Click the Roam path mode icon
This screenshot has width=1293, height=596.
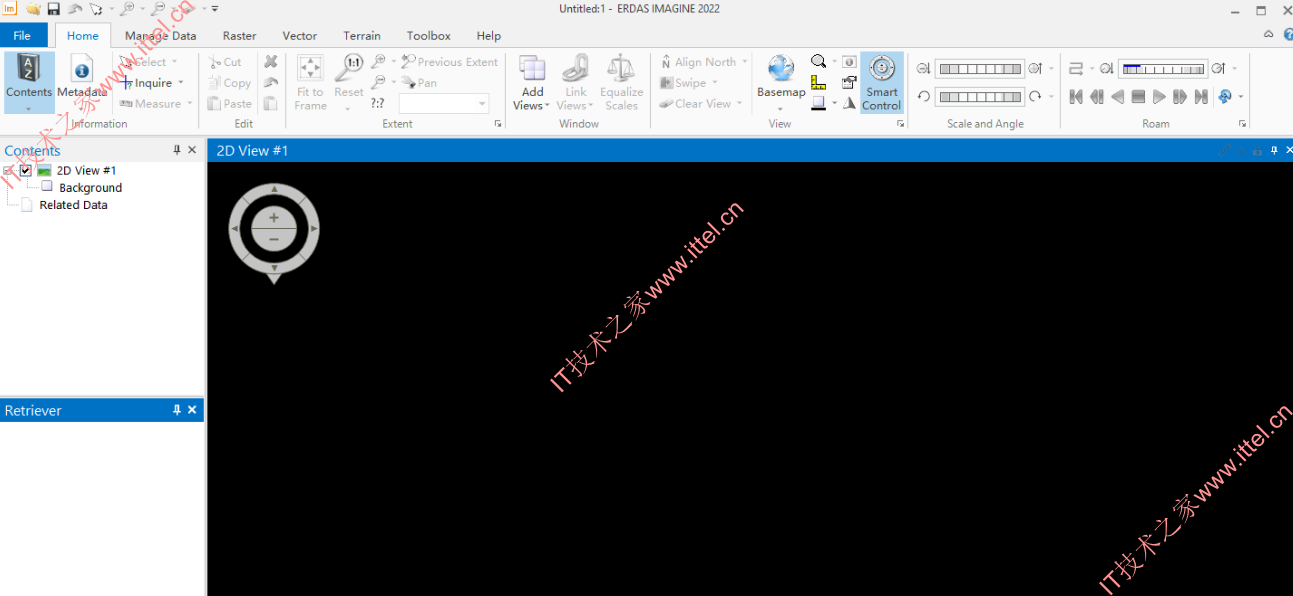click(1076, 69)
